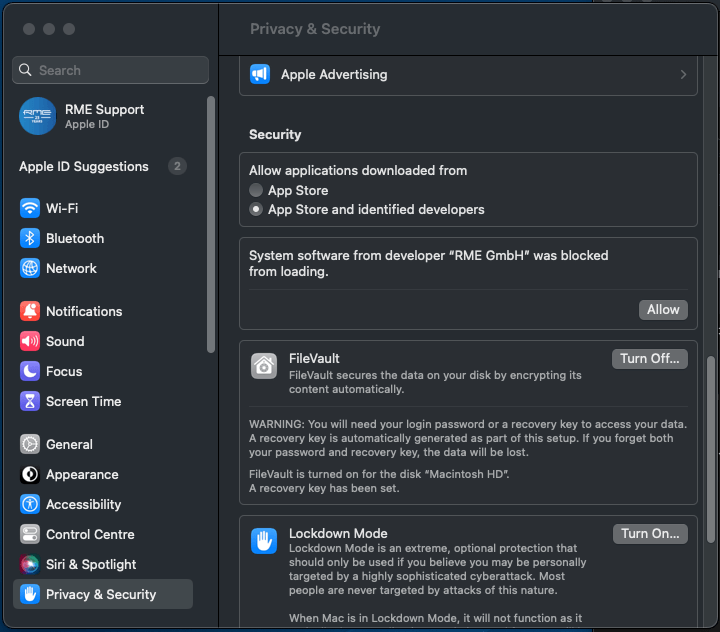The width and height of the screenshot is (720, 632).
Task: Open Focus via the moon icon
Action: click(30, 371)
